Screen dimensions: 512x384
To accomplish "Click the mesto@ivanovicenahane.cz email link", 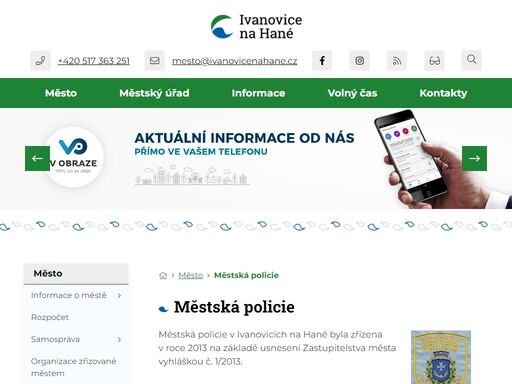I will (x=235, y=61).
